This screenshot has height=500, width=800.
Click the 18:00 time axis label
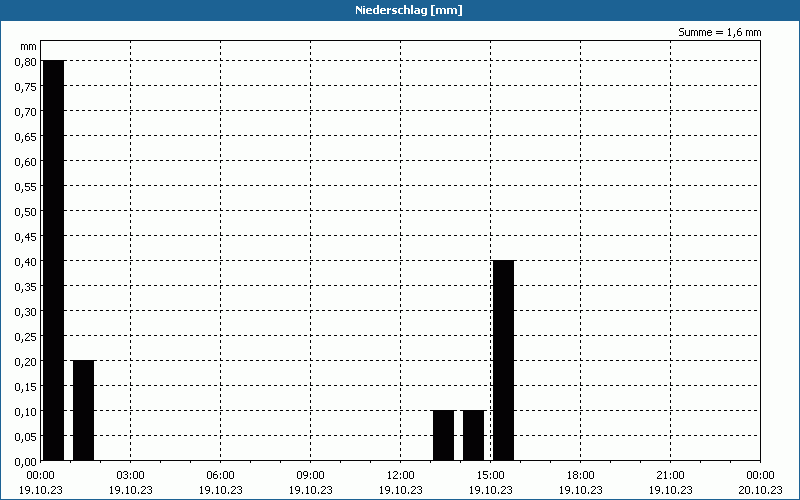pos(581,476)
